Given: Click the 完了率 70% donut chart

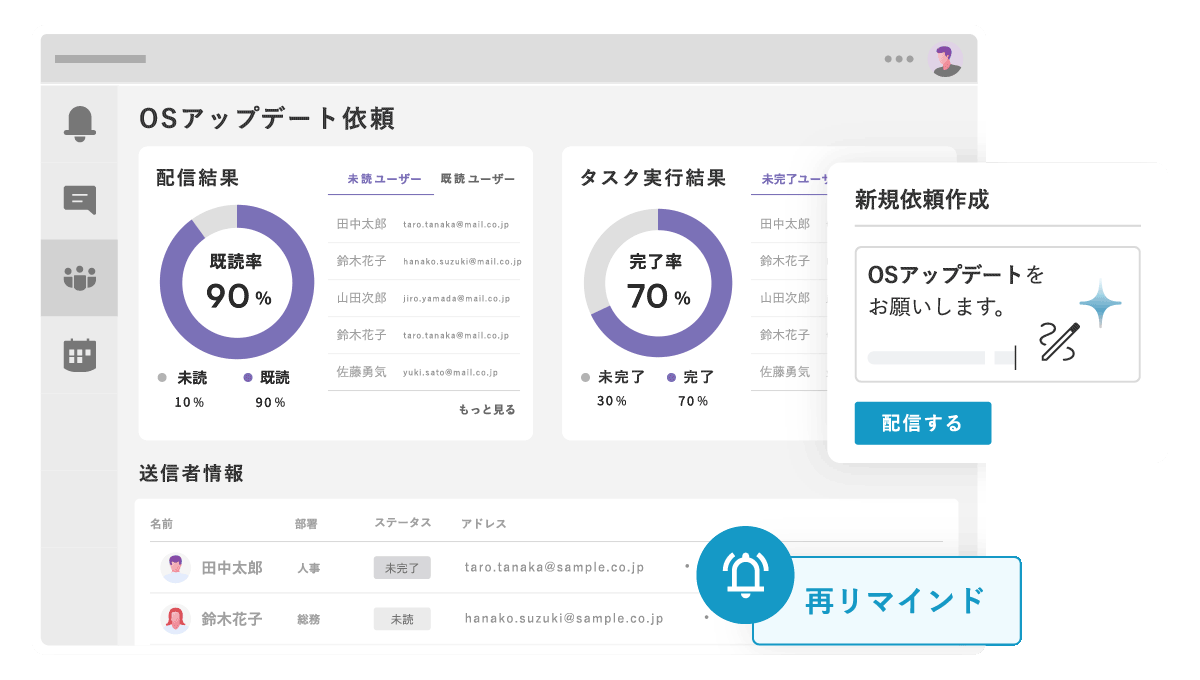Looking at the screenshot, I should (658, 282).
